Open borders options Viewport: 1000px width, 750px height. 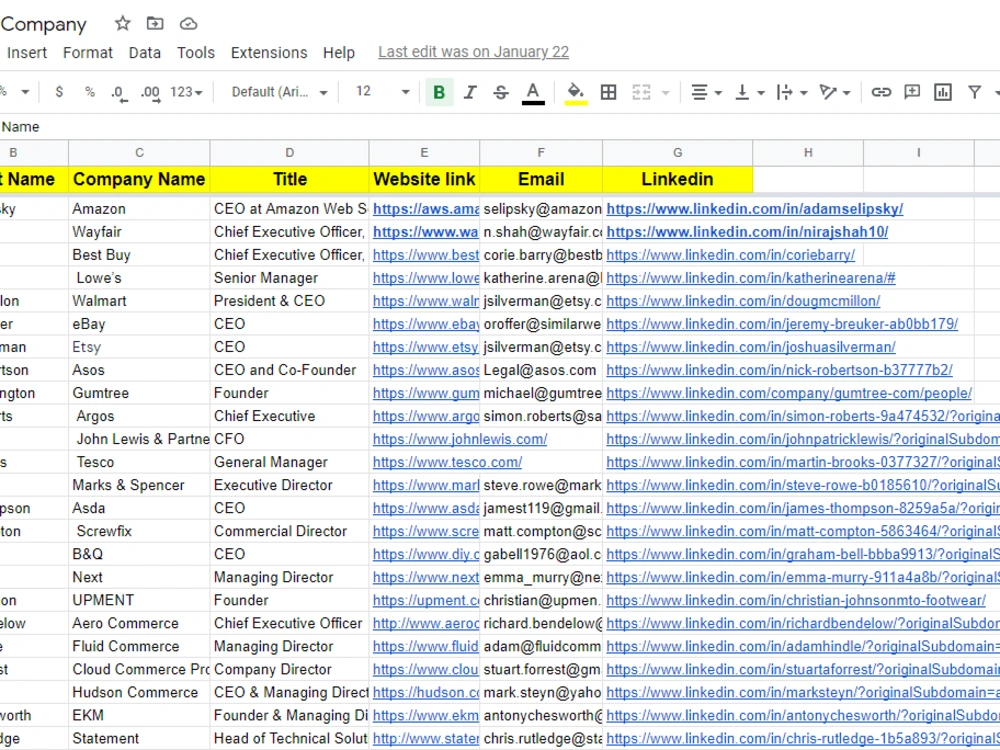pos(608,92)
